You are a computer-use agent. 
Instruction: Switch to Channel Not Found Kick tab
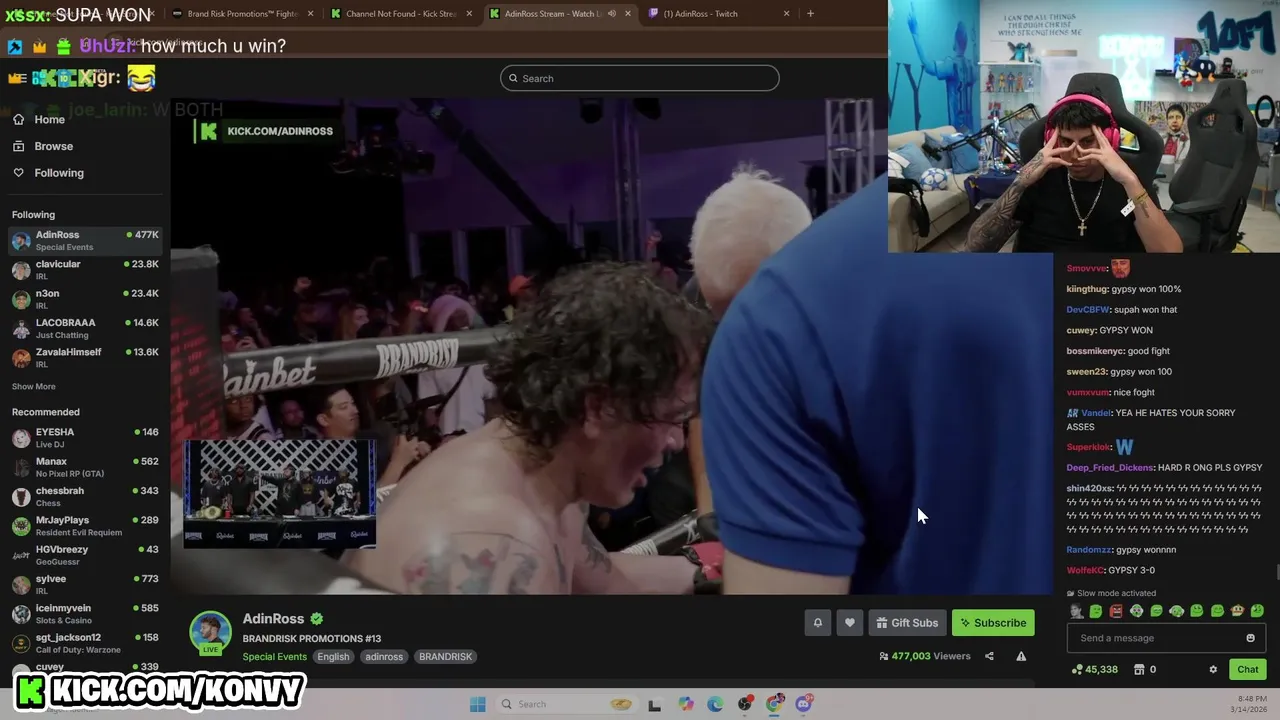(400, 14)
